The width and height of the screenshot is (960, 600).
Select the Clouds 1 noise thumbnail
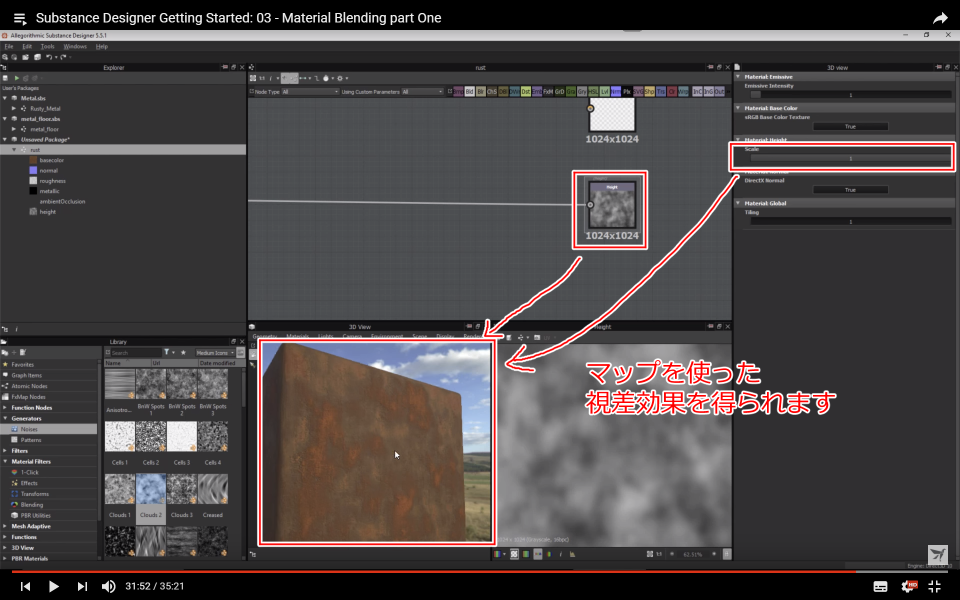119,489
